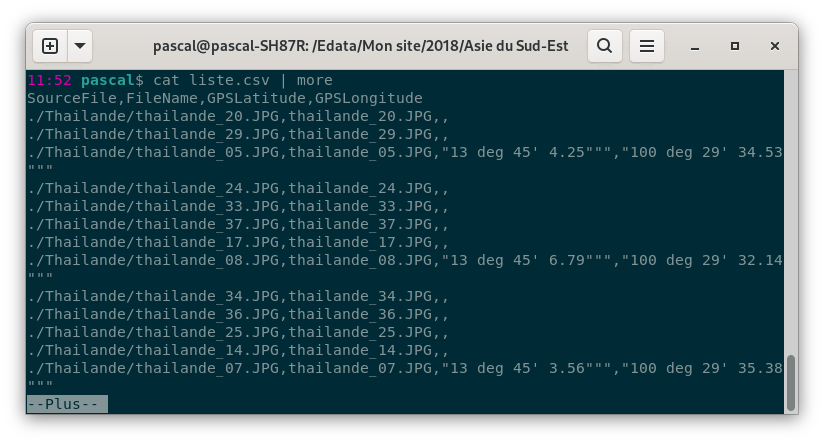The height and width of the screenshot is (443, 824).
Task: Maximize the terminal window
Action: tap(735, 46)
